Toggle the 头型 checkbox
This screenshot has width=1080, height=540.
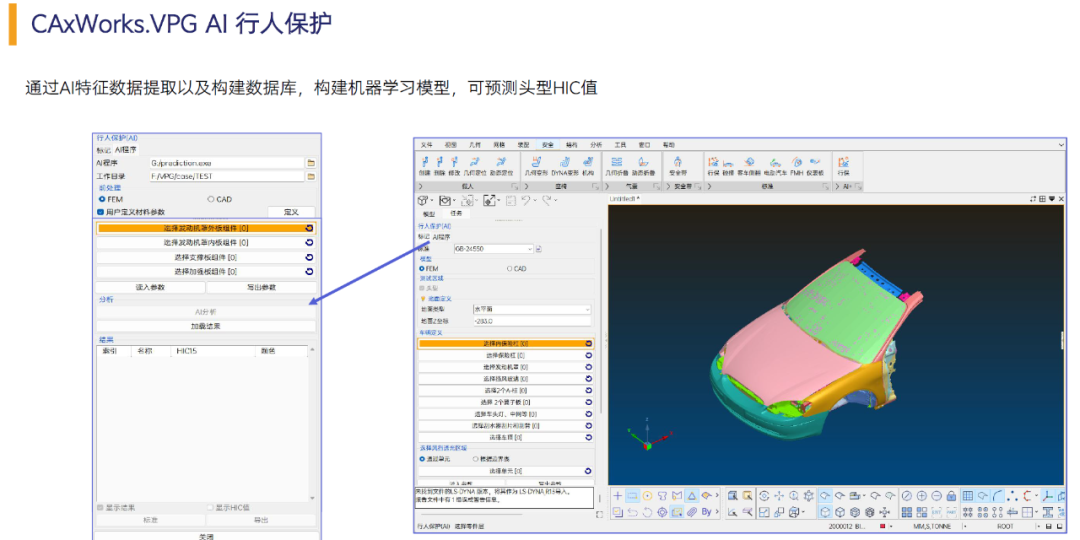422,288
